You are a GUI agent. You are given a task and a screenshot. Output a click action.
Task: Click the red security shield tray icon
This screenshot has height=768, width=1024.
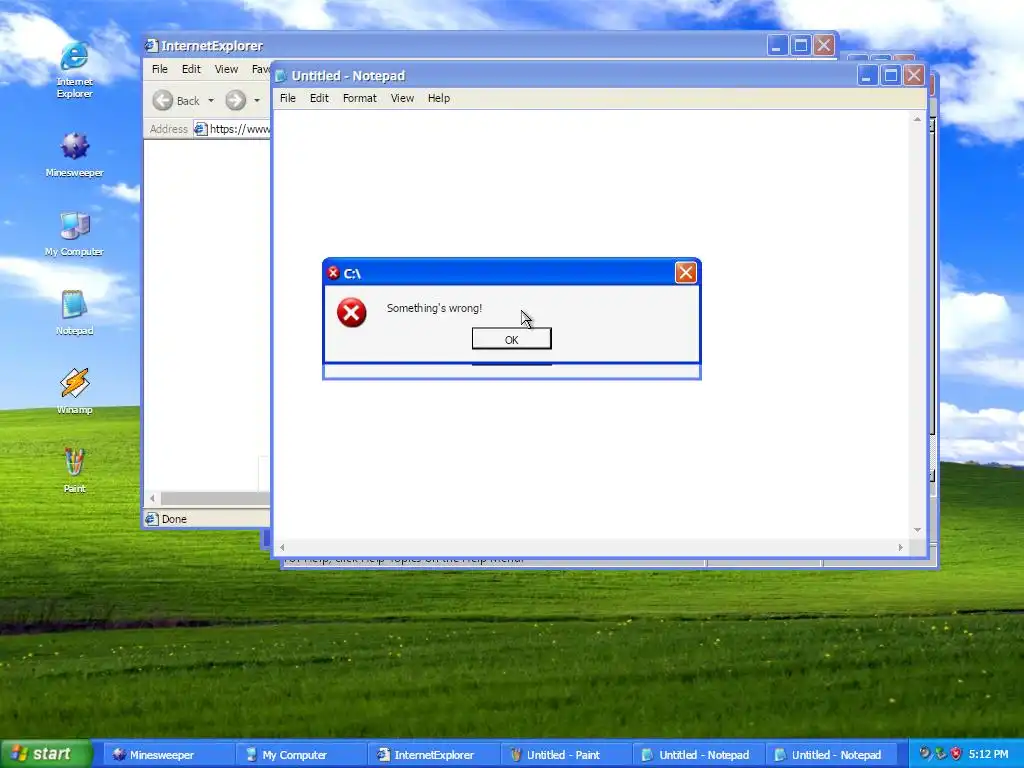[956, 754]
